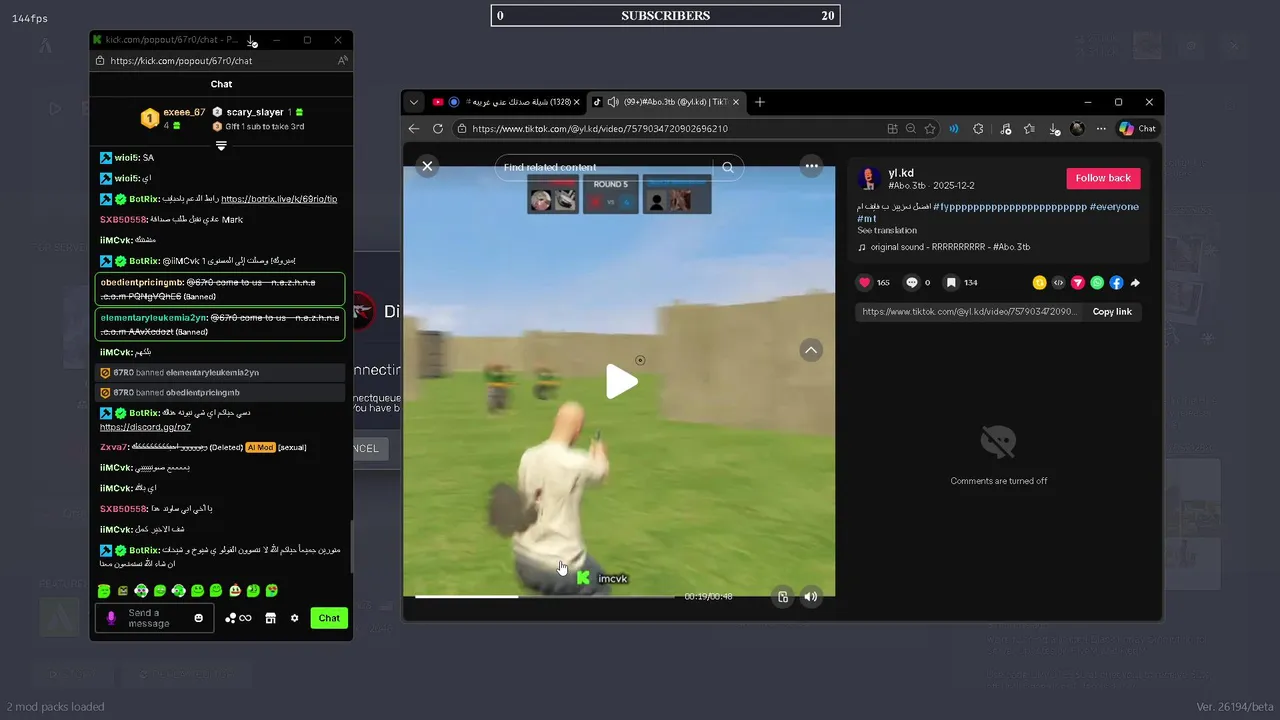Open the #everyone hashtag
Screen dimensions: 1280x720
click(1115, 207)
